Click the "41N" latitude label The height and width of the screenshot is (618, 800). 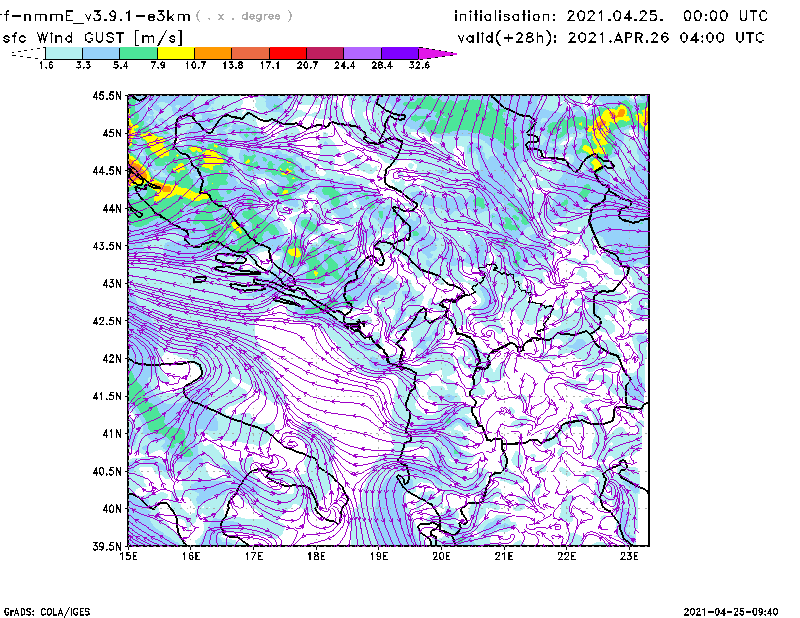tap(112, 434)
